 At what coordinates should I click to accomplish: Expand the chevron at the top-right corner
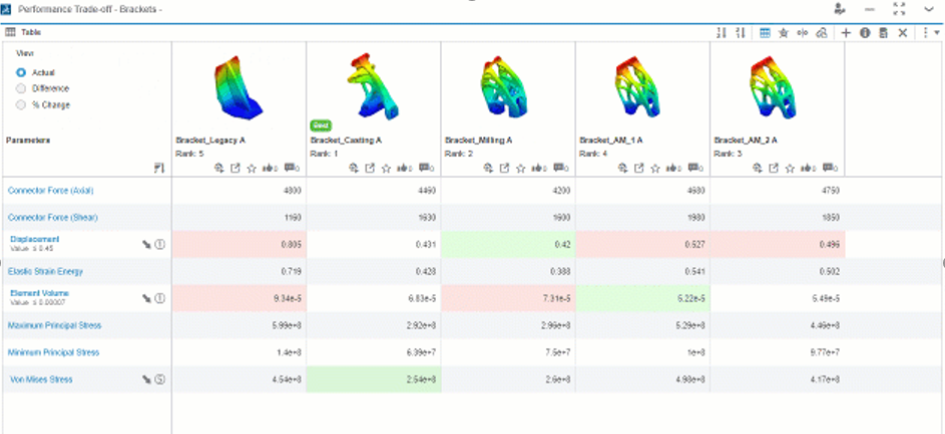coord(929,8)
